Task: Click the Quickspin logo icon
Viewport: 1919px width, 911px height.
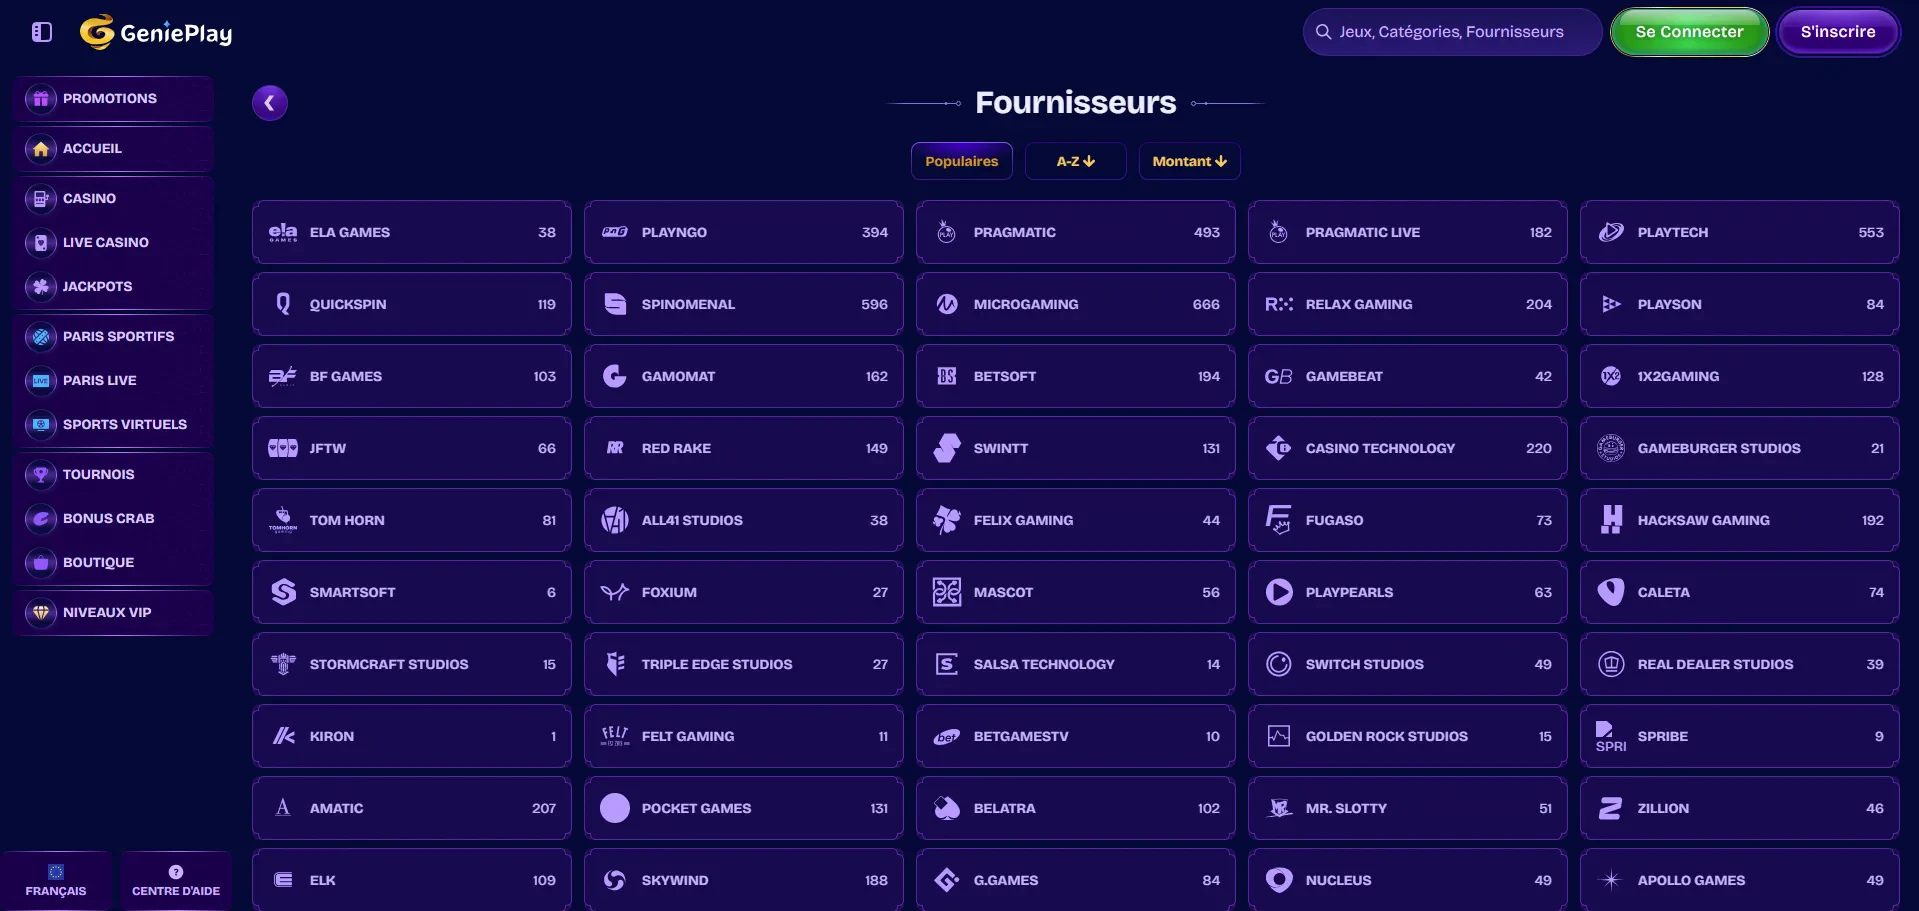Action: click(x=283, y=304)
